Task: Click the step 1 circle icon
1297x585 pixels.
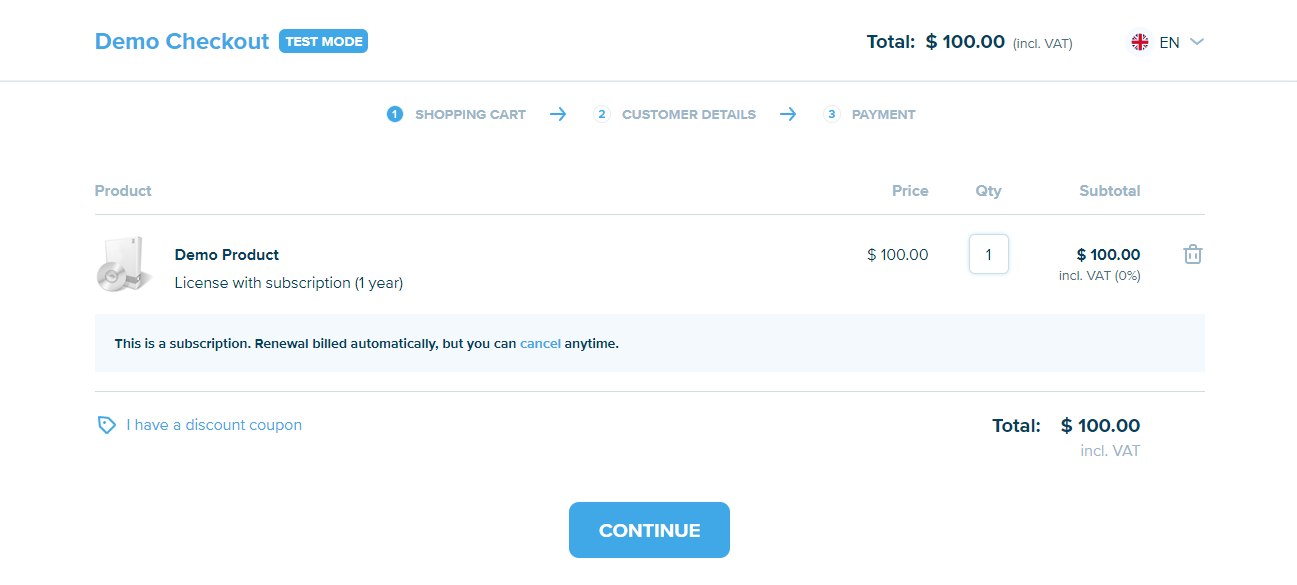Action: pos(395,114)
